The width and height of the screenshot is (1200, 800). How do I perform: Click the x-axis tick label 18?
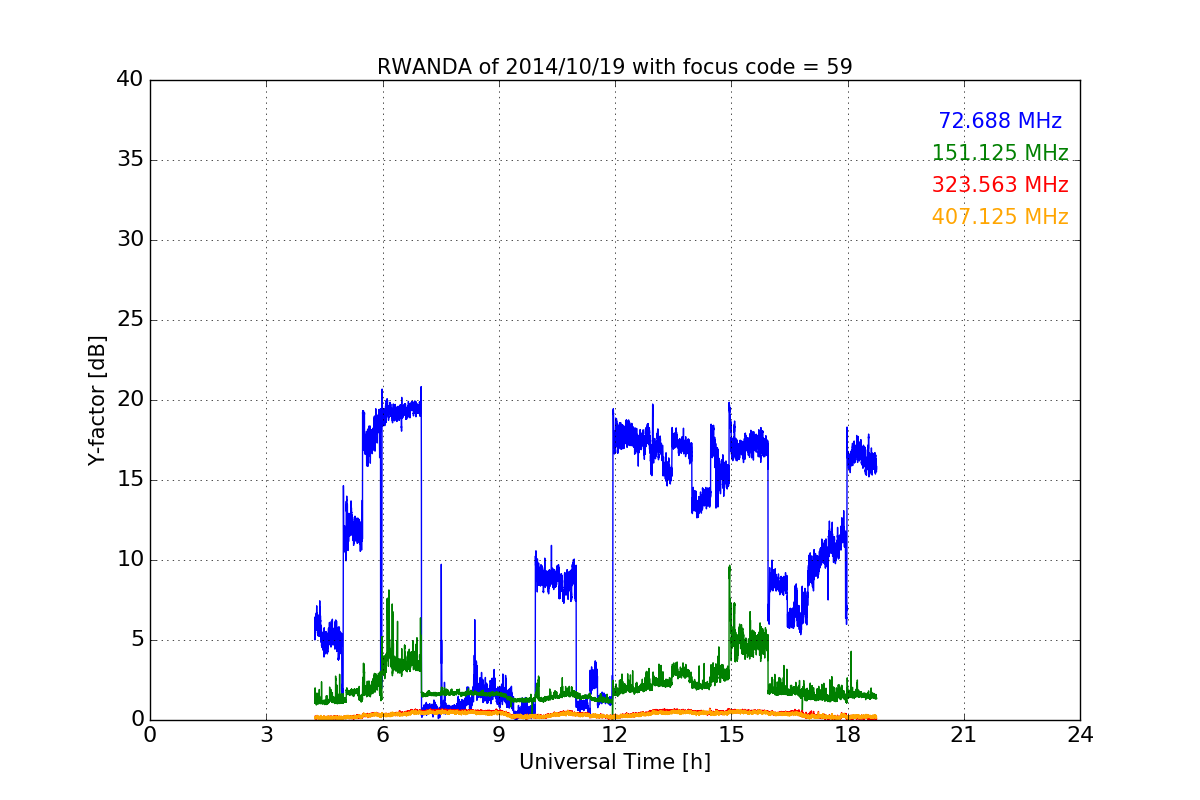point(847,735)
